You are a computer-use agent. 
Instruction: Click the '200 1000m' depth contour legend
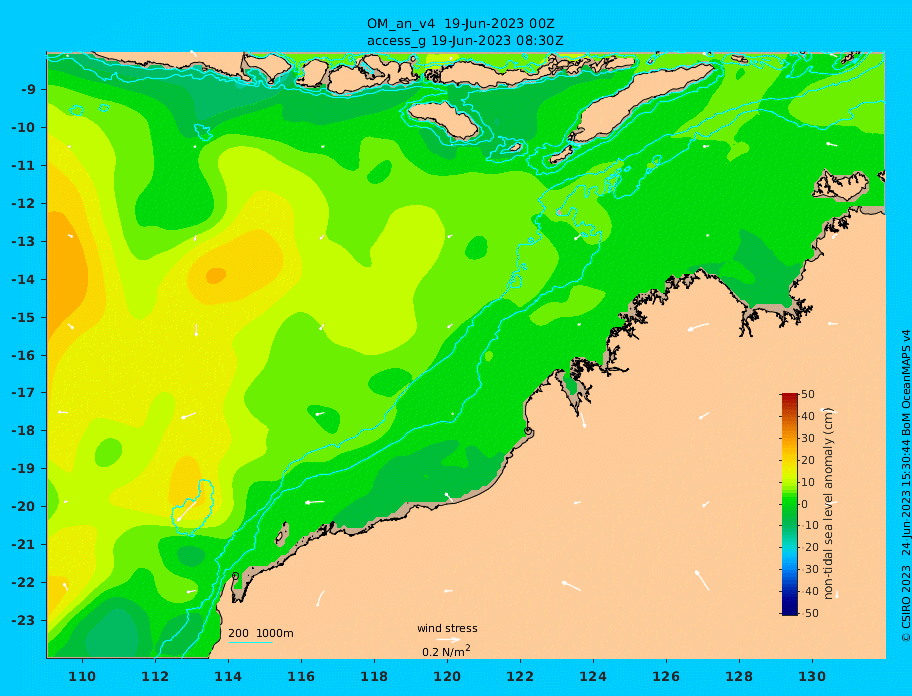pos(261,633)
